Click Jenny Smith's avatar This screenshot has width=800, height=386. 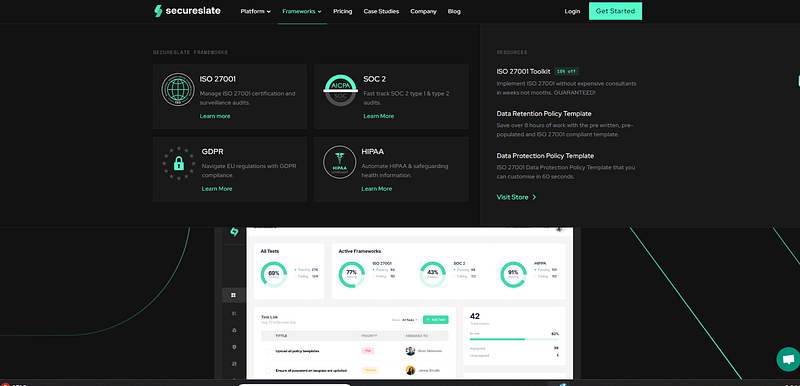pyautogui.click(x=410, y=370)
